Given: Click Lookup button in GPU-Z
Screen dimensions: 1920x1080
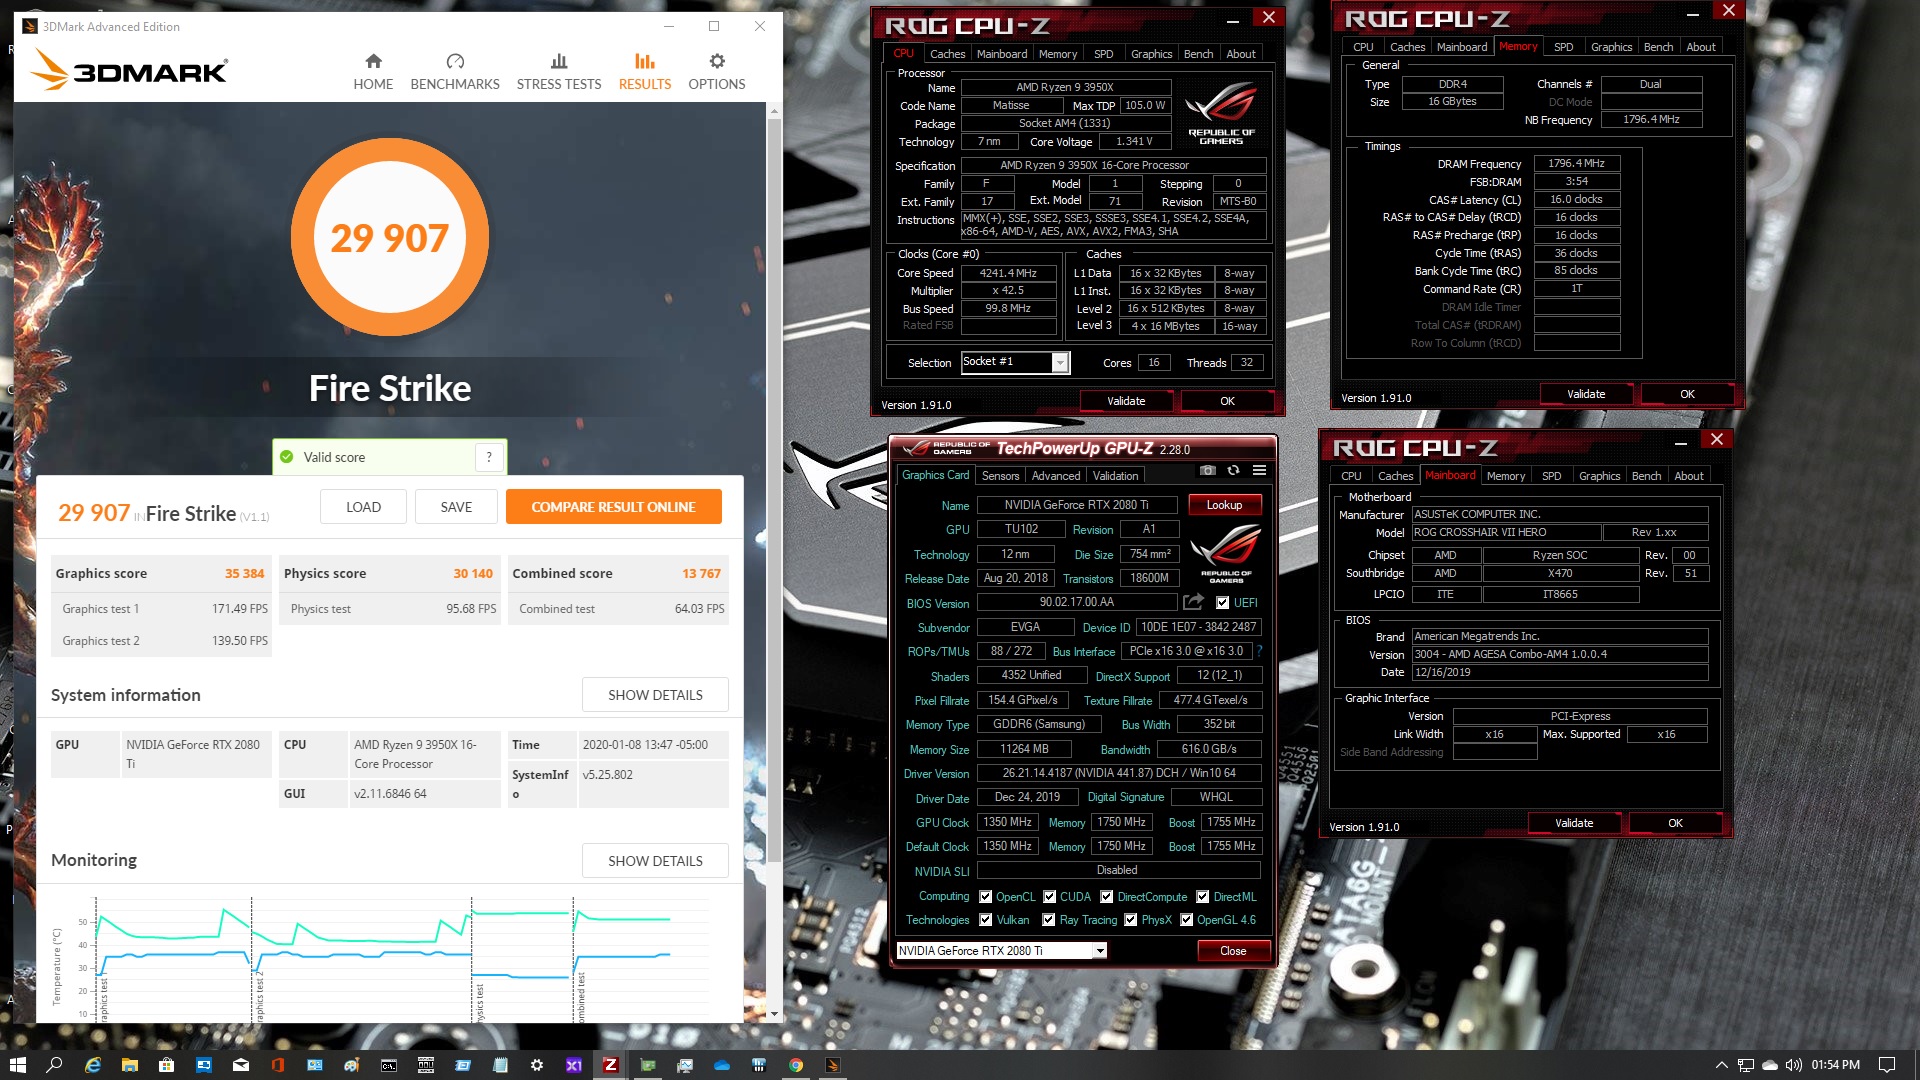Looking at the screenshot, I should pos(1224,505).
